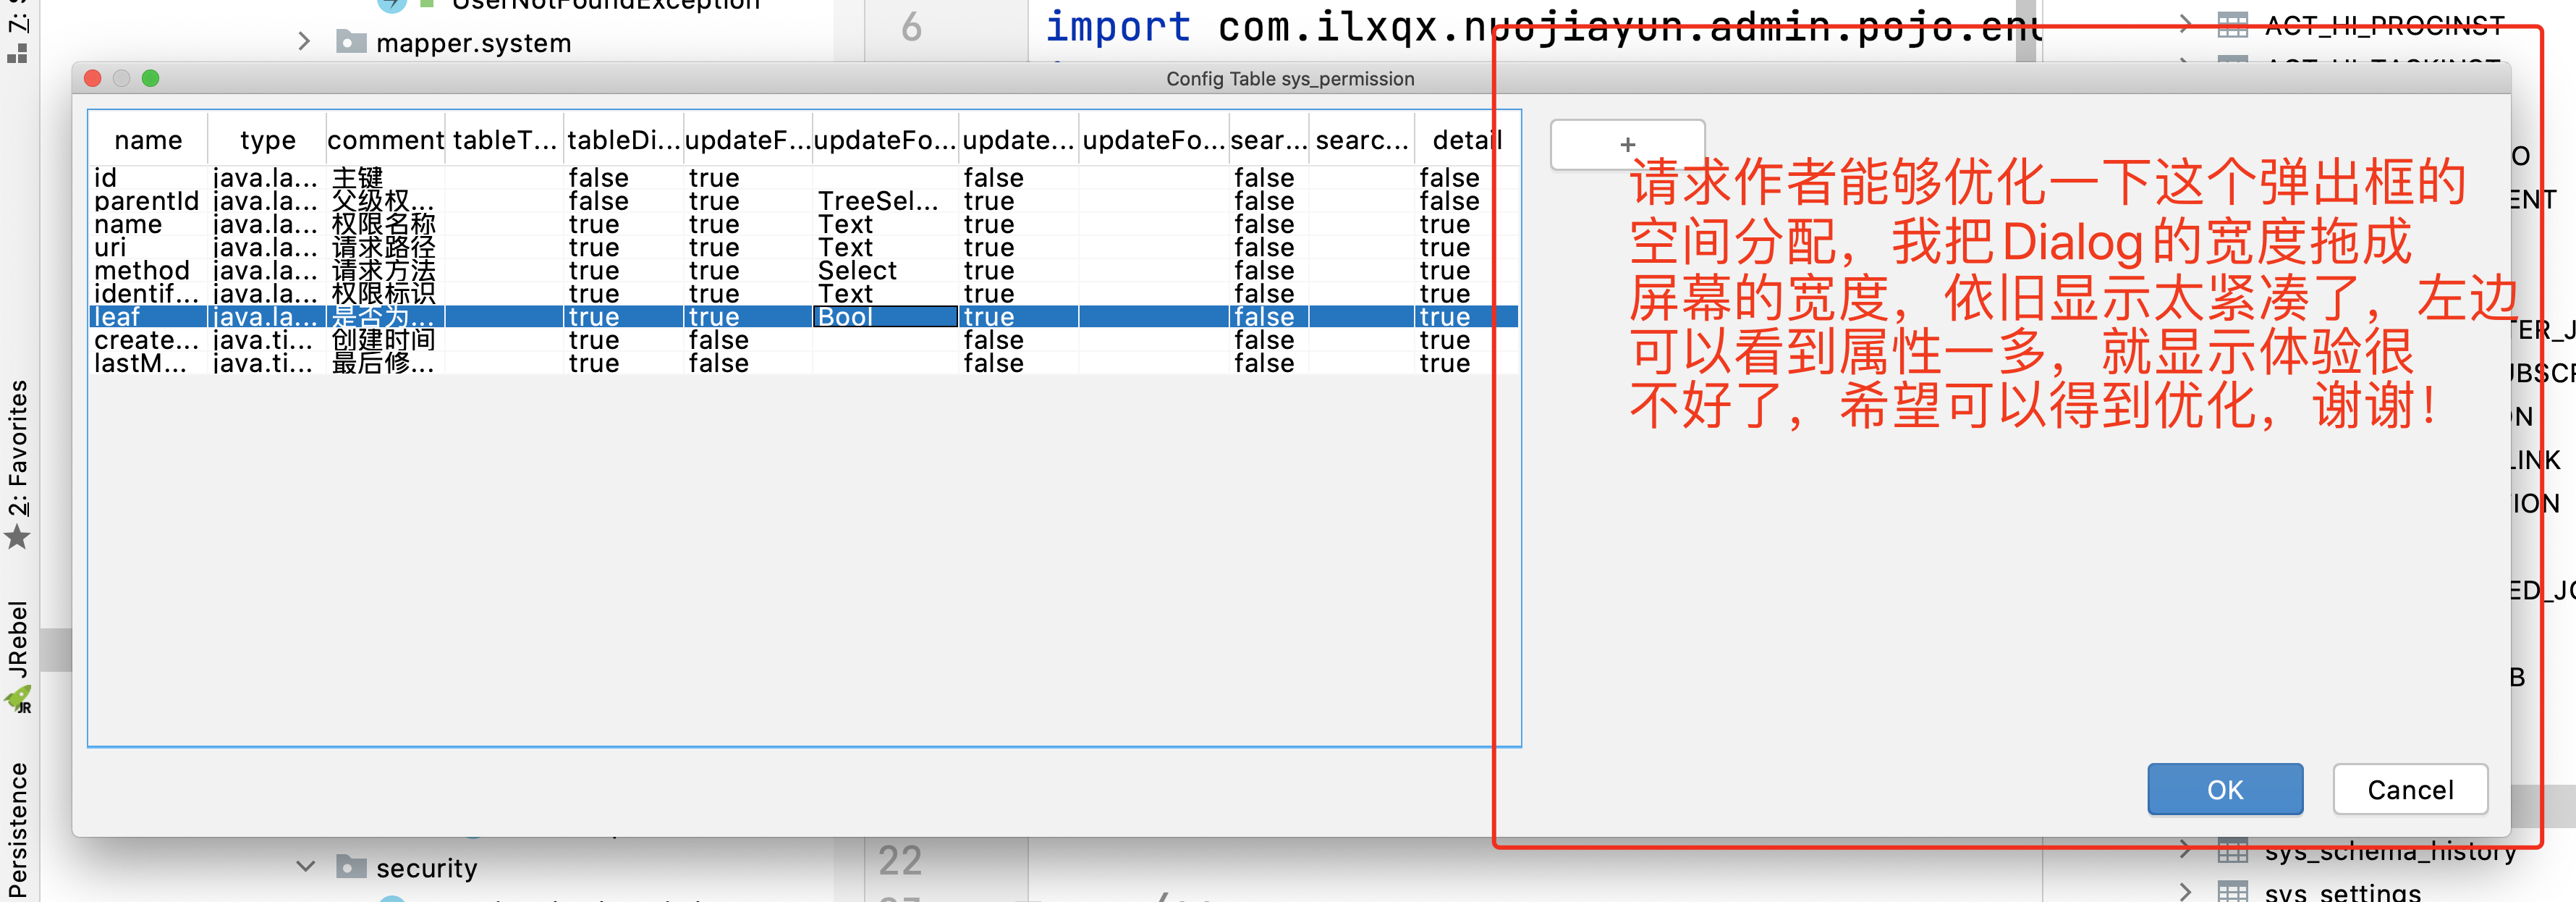This screenshot has width=2576, height=902.
Task: Select the 'id' row name cell
Action: (x=148, y=178)
